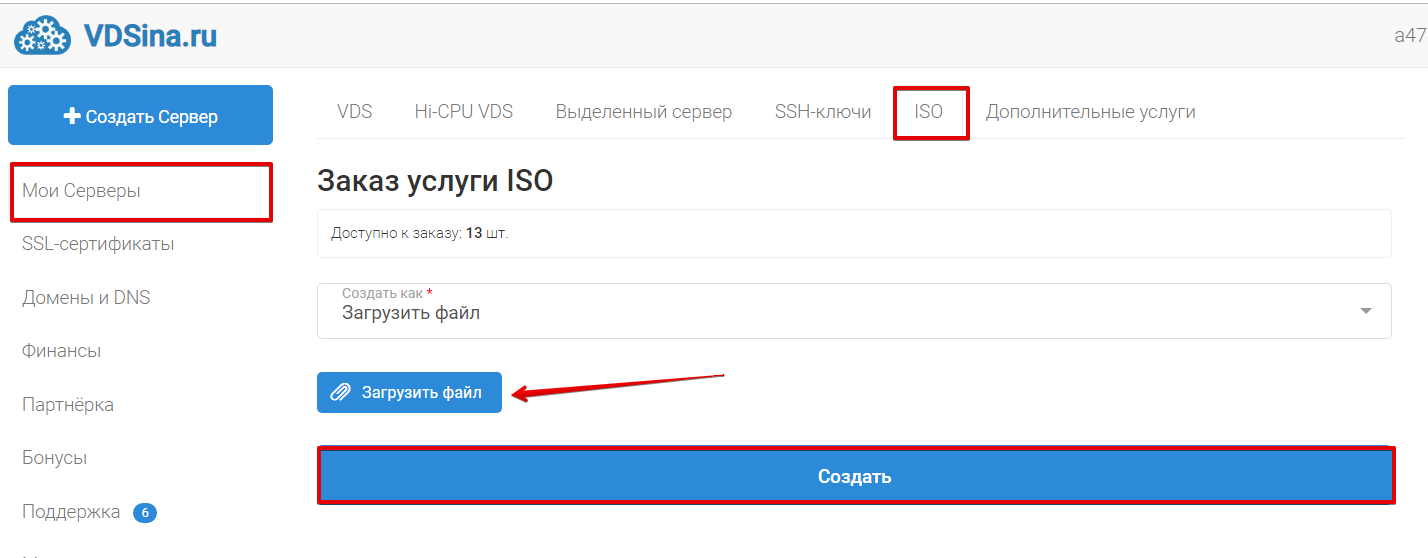Click the paperclip icon on upload button
This screenshot has height=558, width=1428.
coord(341,393)
